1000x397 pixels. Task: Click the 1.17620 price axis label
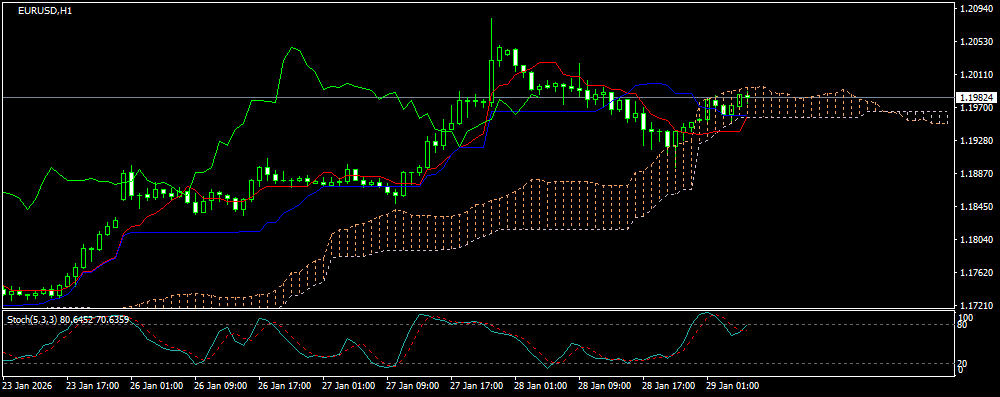pos(976,273)
